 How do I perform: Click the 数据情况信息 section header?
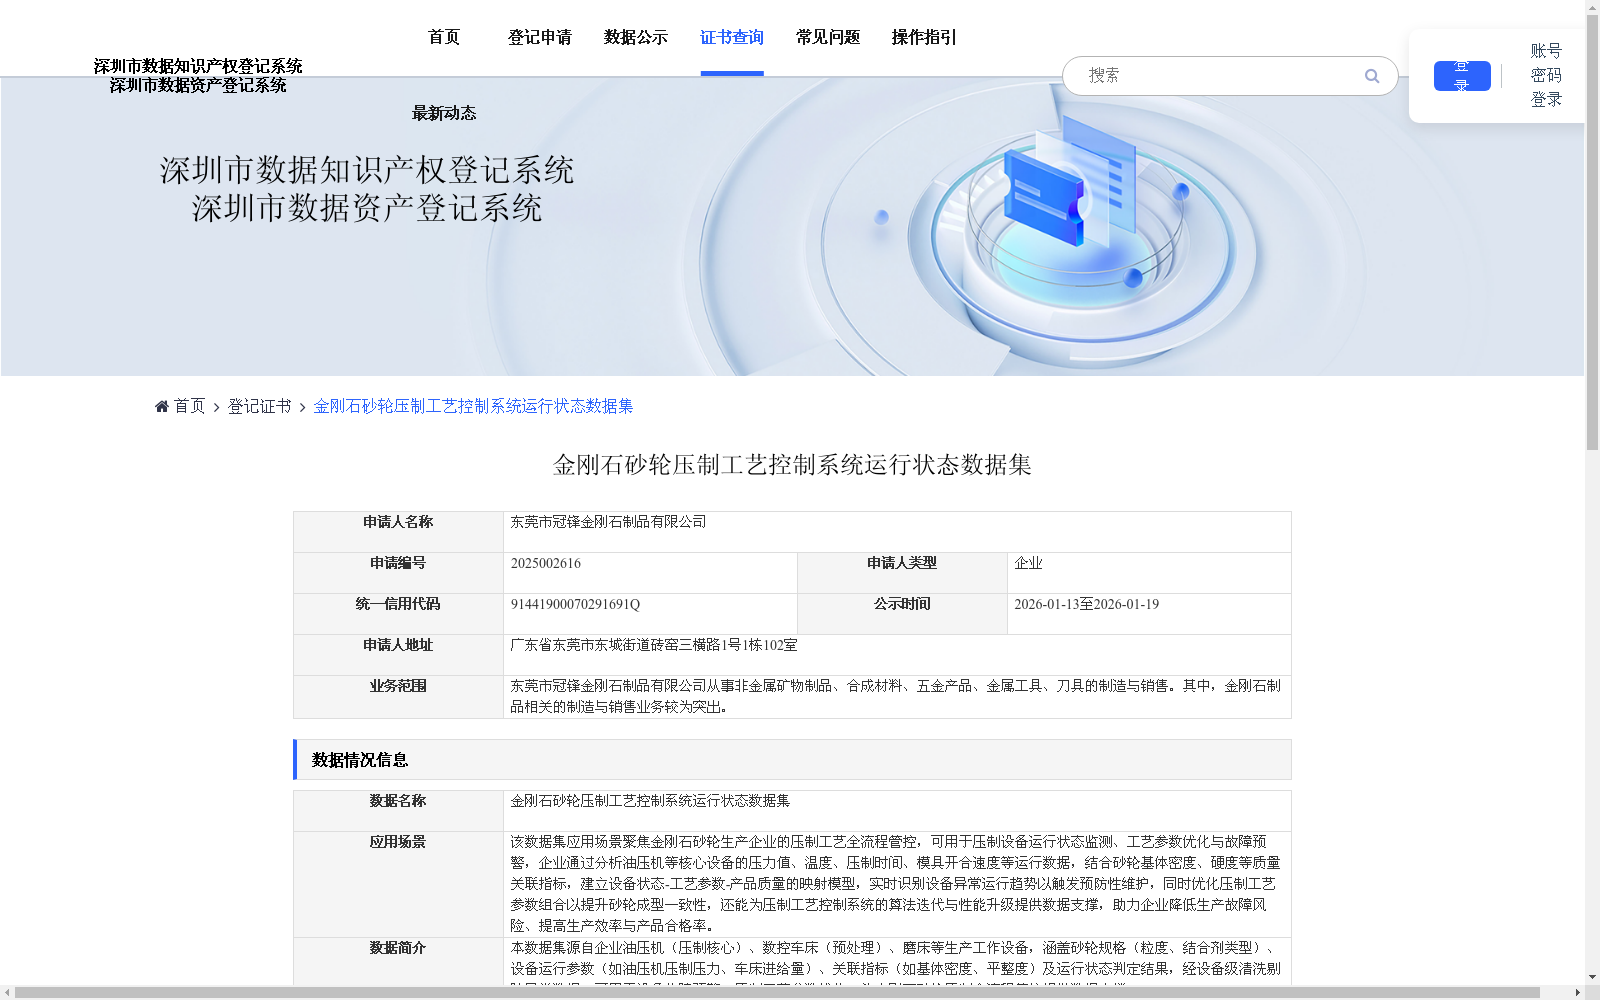coord(792,760)
